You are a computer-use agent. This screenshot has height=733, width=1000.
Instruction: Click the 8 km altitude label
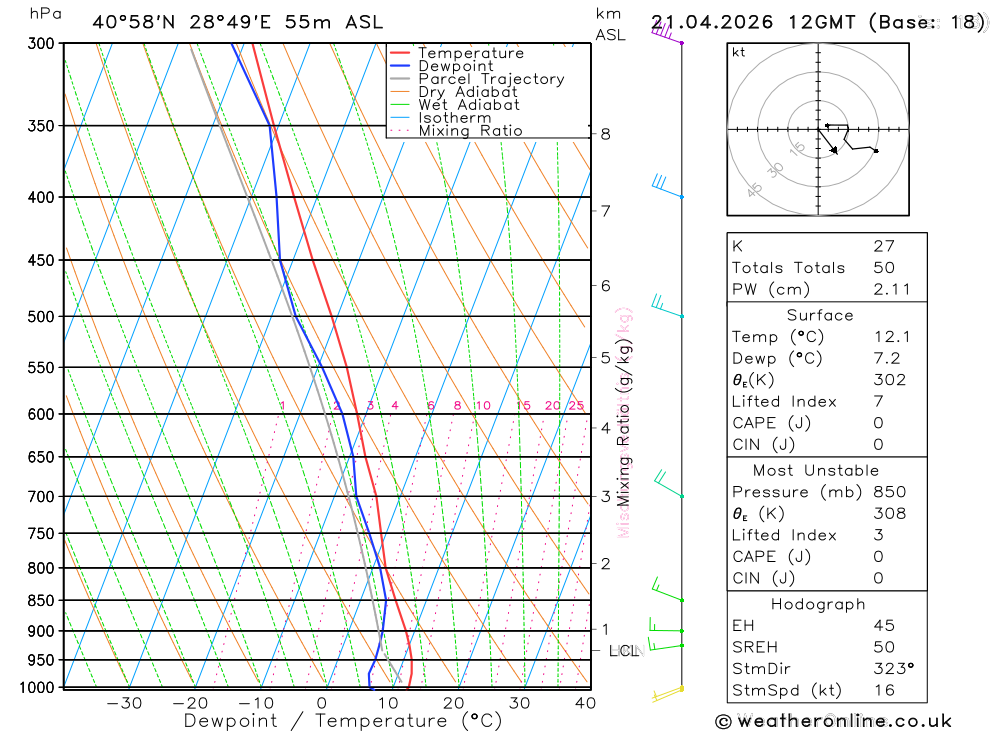(605, 134)
